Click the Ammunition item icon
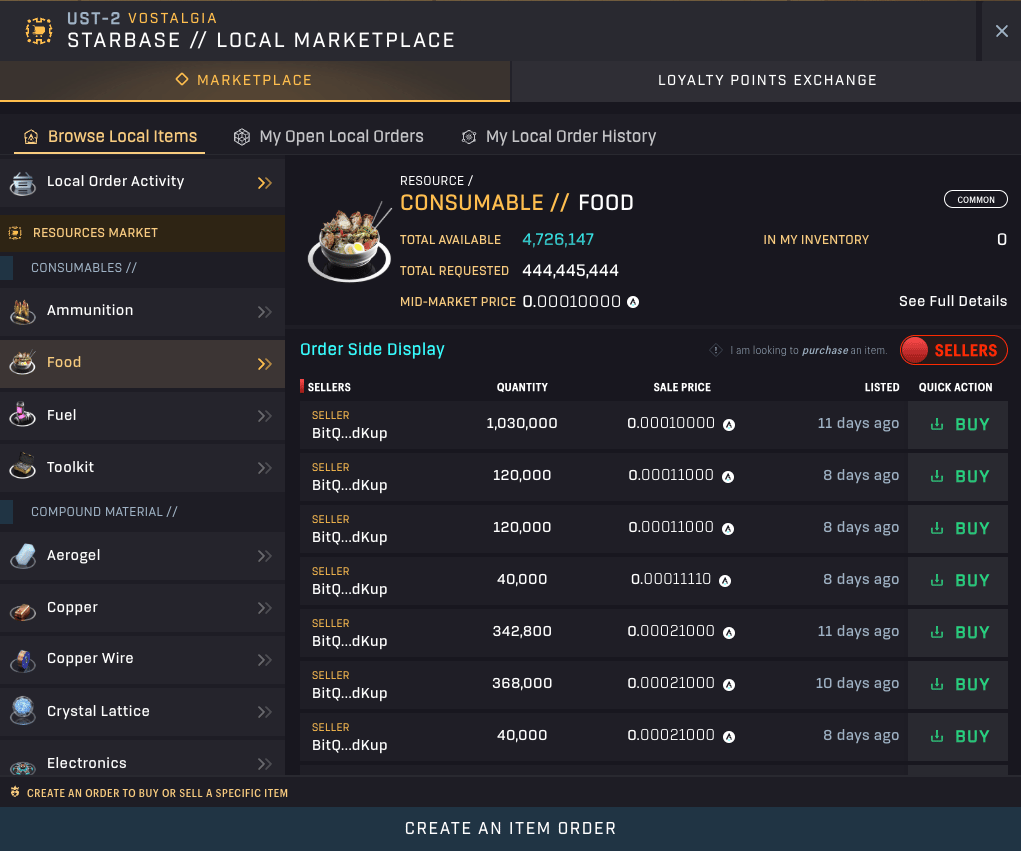The height and width of the screenshot is (851, 1021). pyautogui.click(x=23, y=312)
